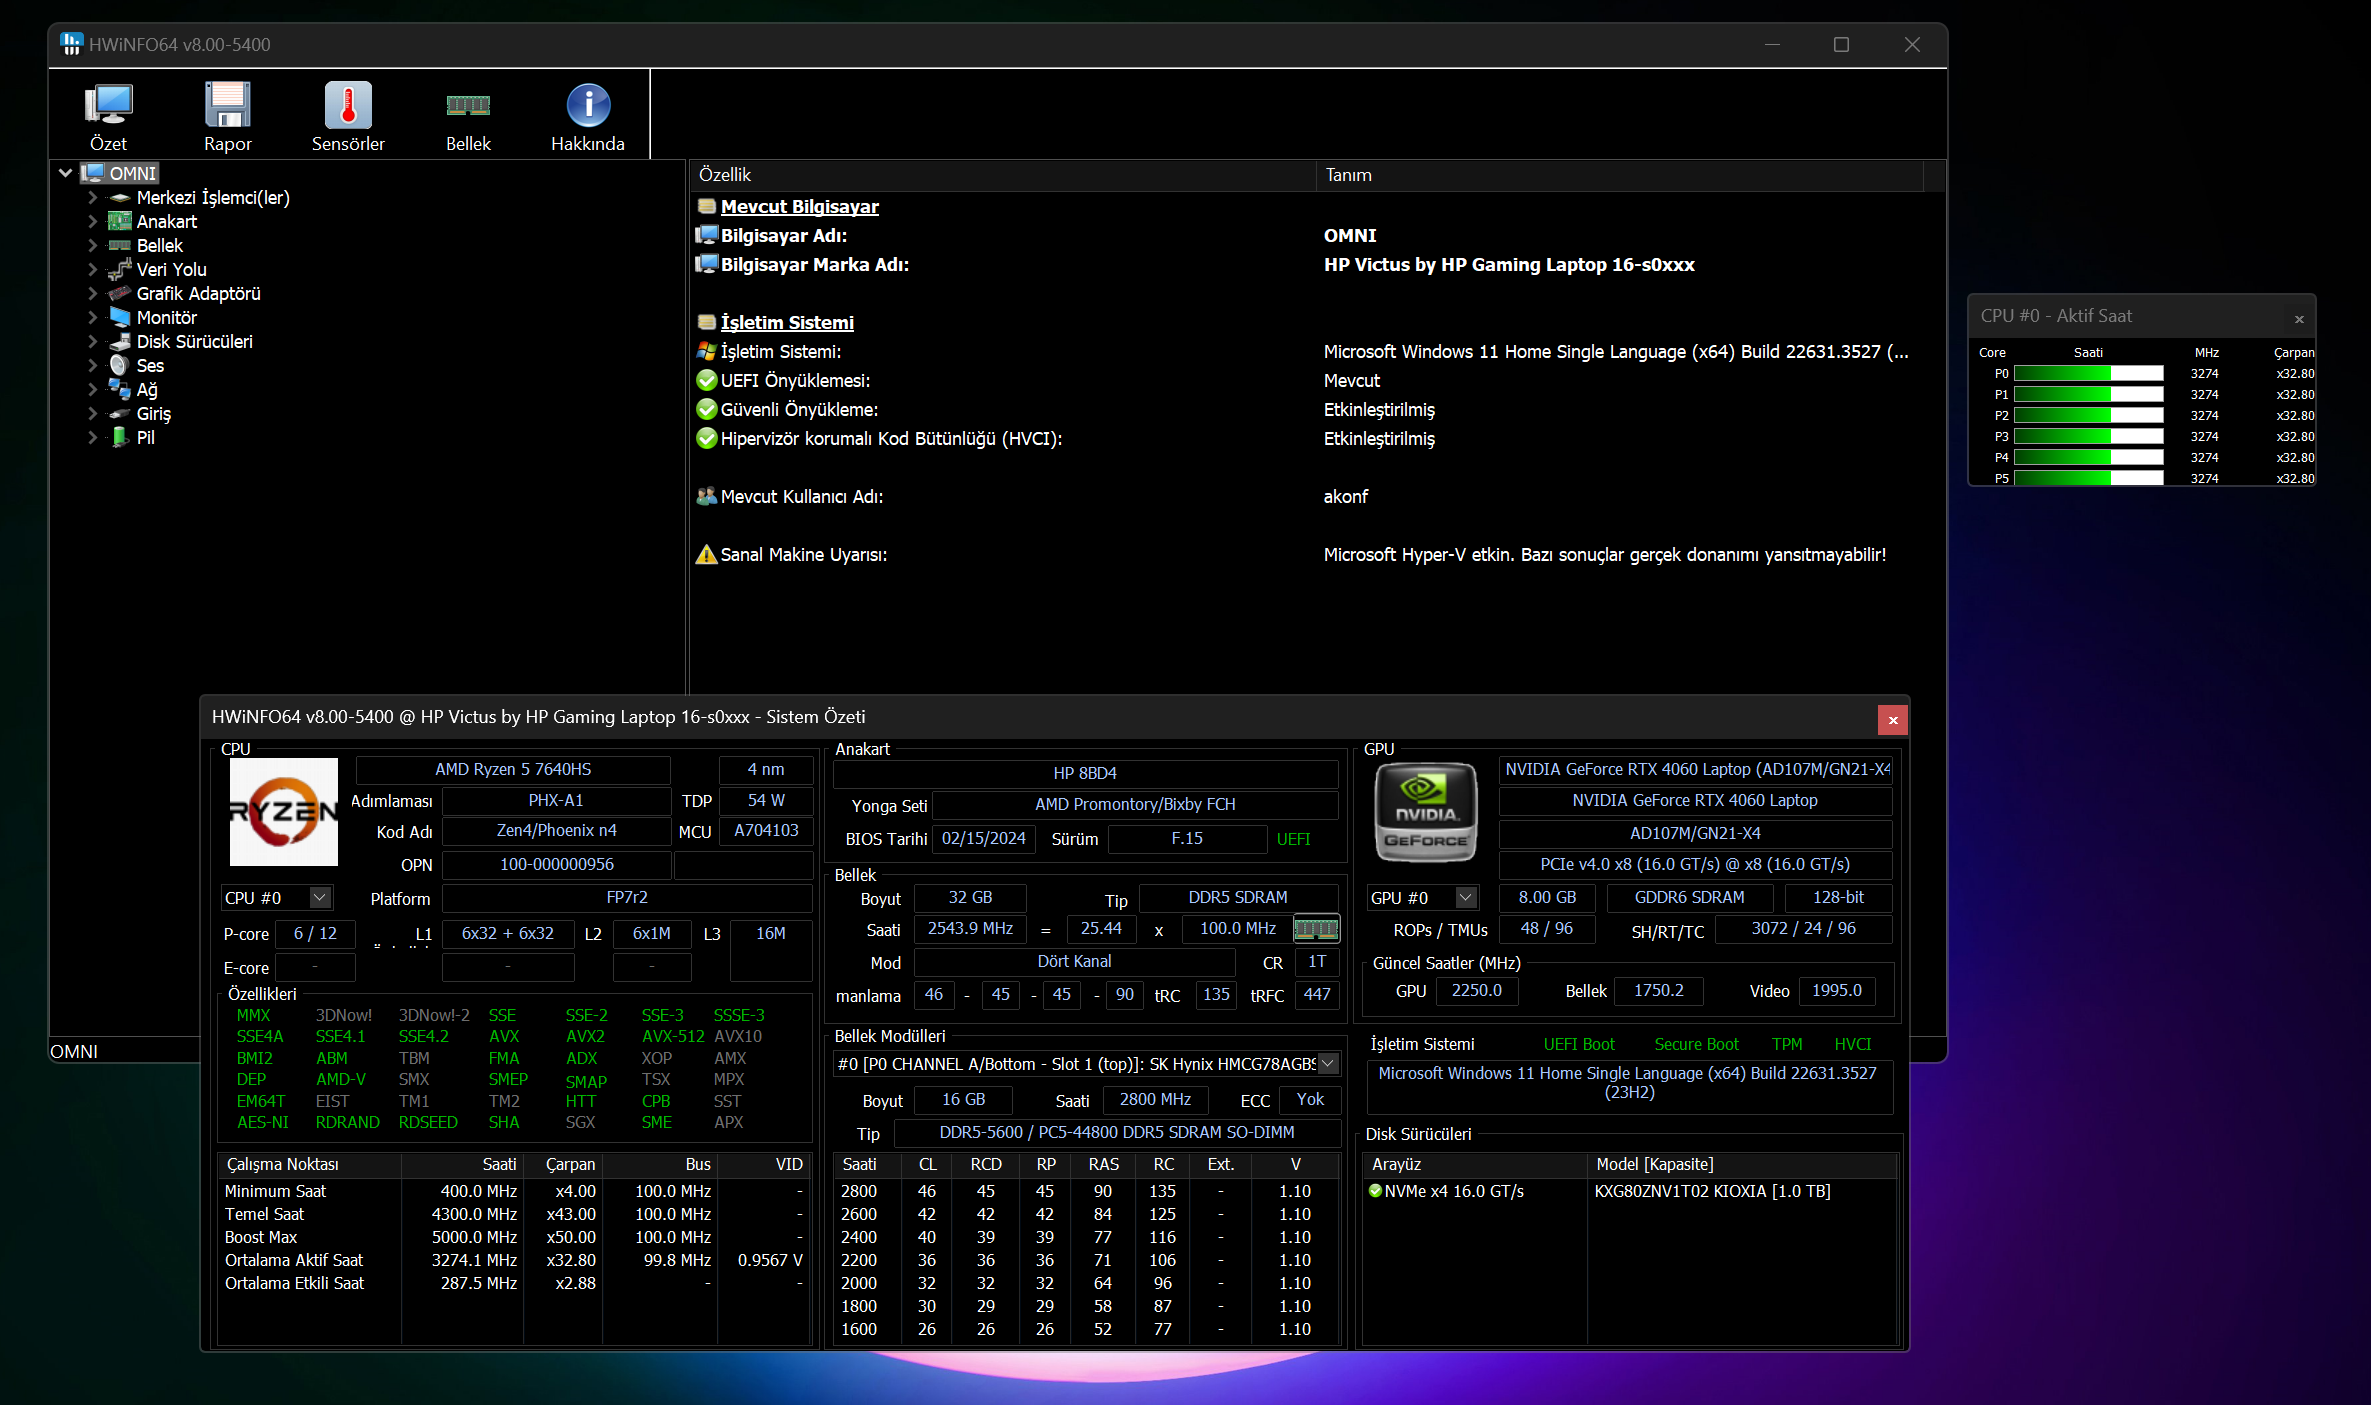
Task: Click the memory module icon beside 100.0 MHz
Action: pyautogui.click(x=1316, y=929)
